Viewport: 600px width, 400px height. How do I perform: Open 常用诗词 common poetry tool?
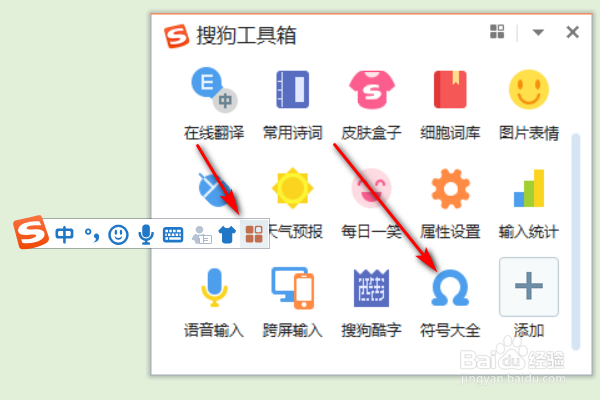[293, 90]
